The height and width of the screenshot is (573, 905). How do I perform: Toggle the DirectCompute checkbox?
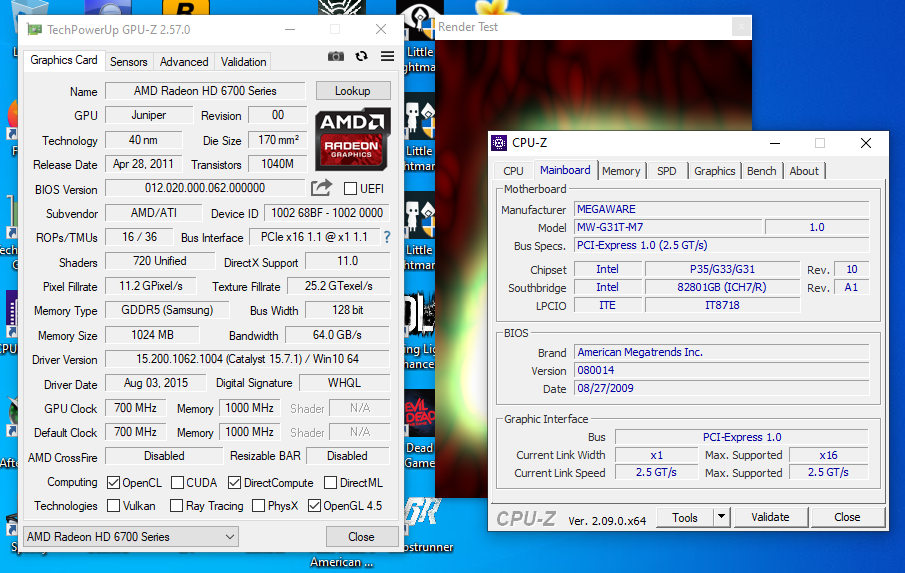(234, 482)
